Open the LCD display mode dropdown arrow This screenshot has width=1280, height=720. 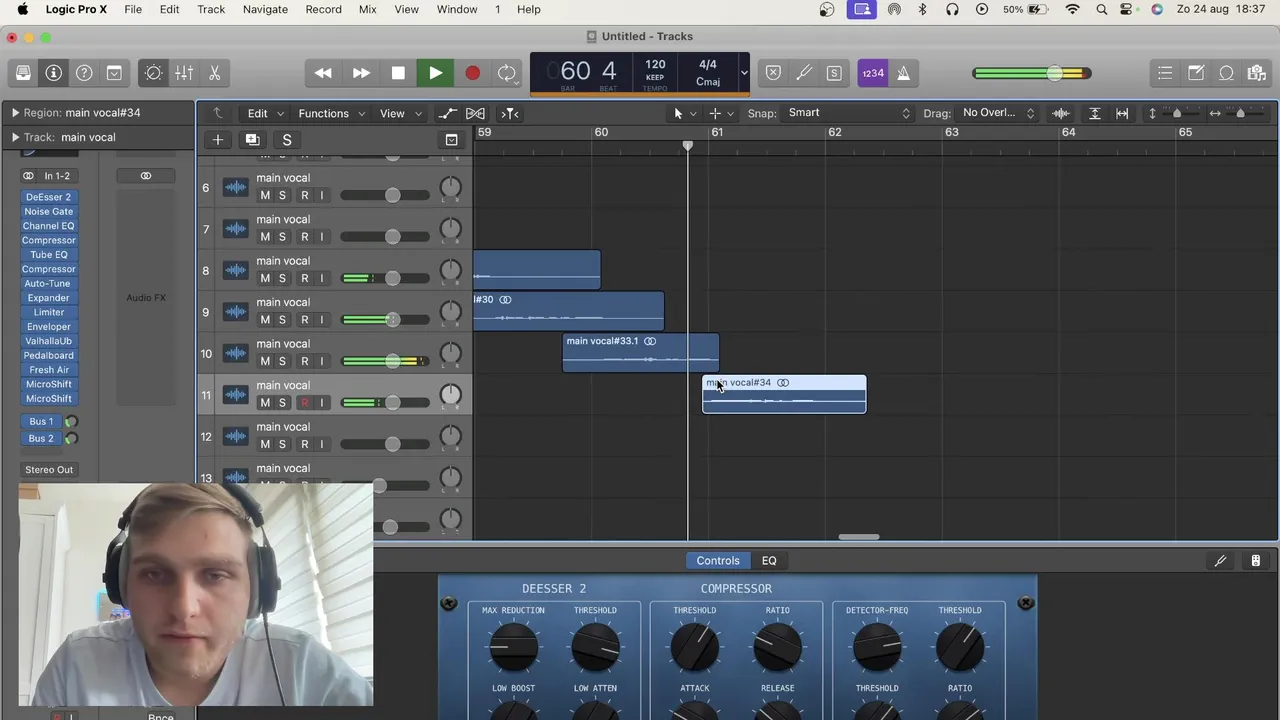743,73
